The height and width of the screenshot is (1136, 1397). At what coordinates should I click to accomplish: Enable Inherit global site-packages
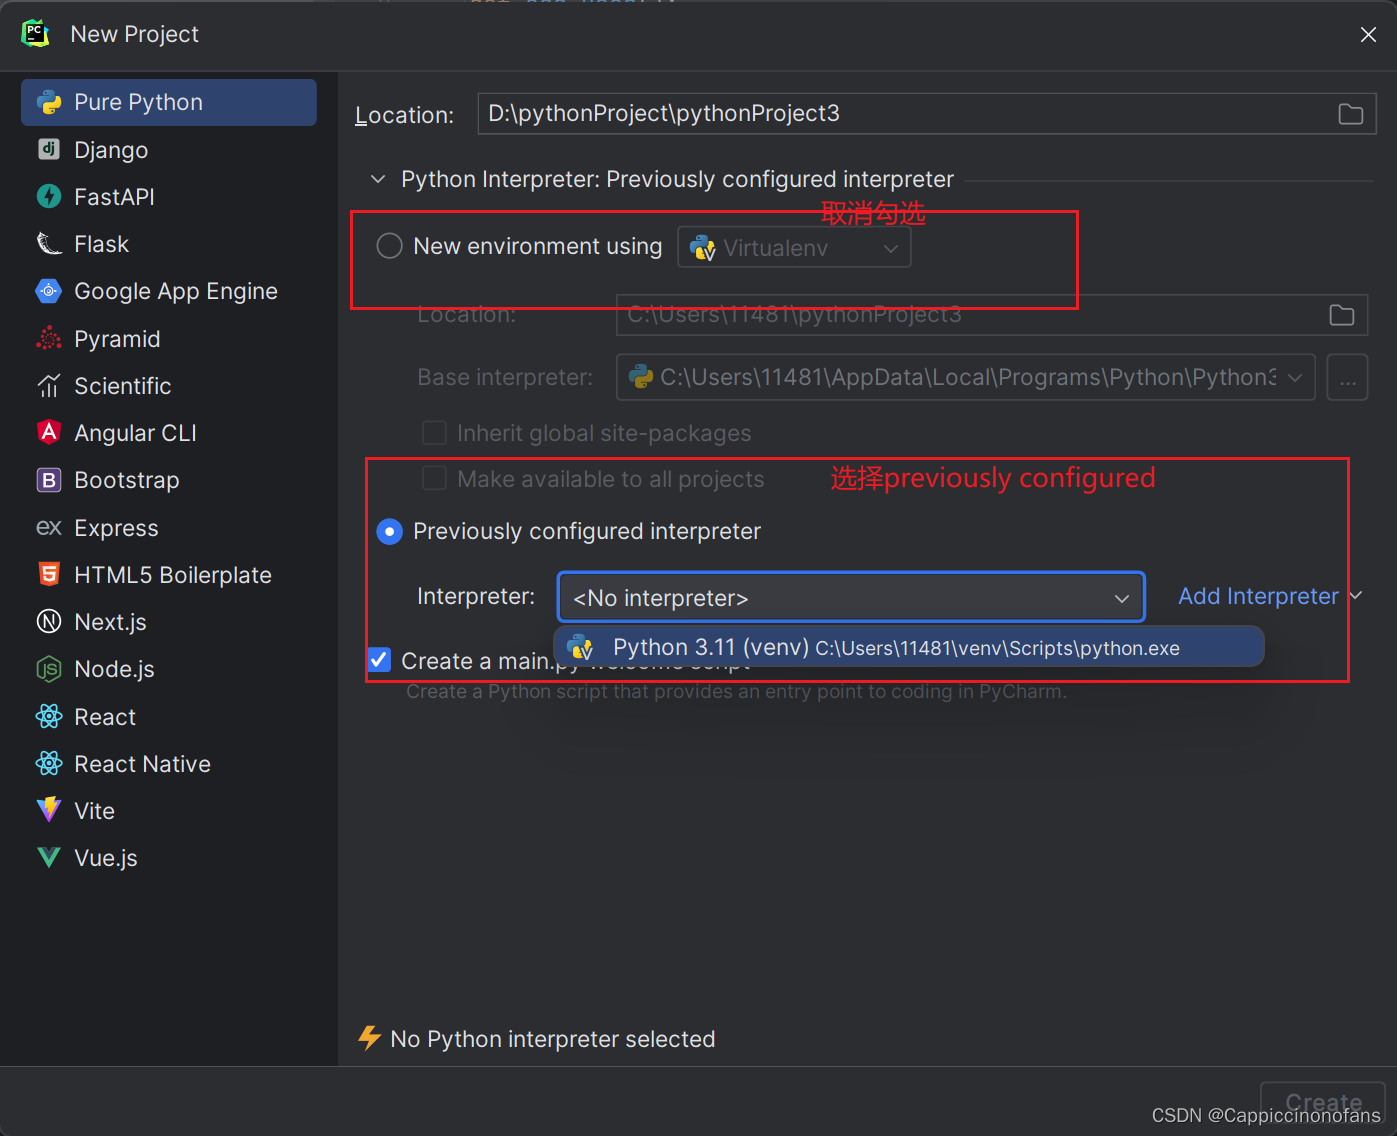pyautogui.click(x=434, y=432)
